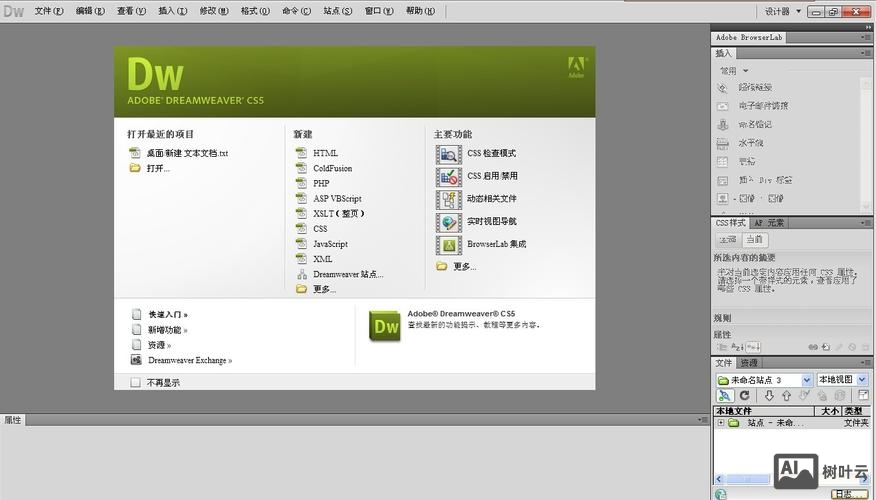Open the 编辑(E) menu
This screenshot has width=876, height=500.
[90, 11]
